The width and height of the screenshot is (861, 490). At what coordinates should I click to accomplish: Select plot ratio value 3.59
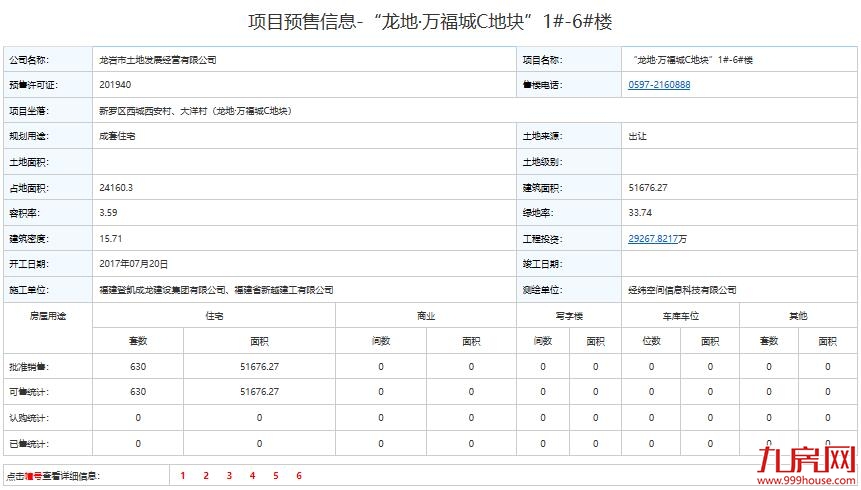click(x=108, y=213)
